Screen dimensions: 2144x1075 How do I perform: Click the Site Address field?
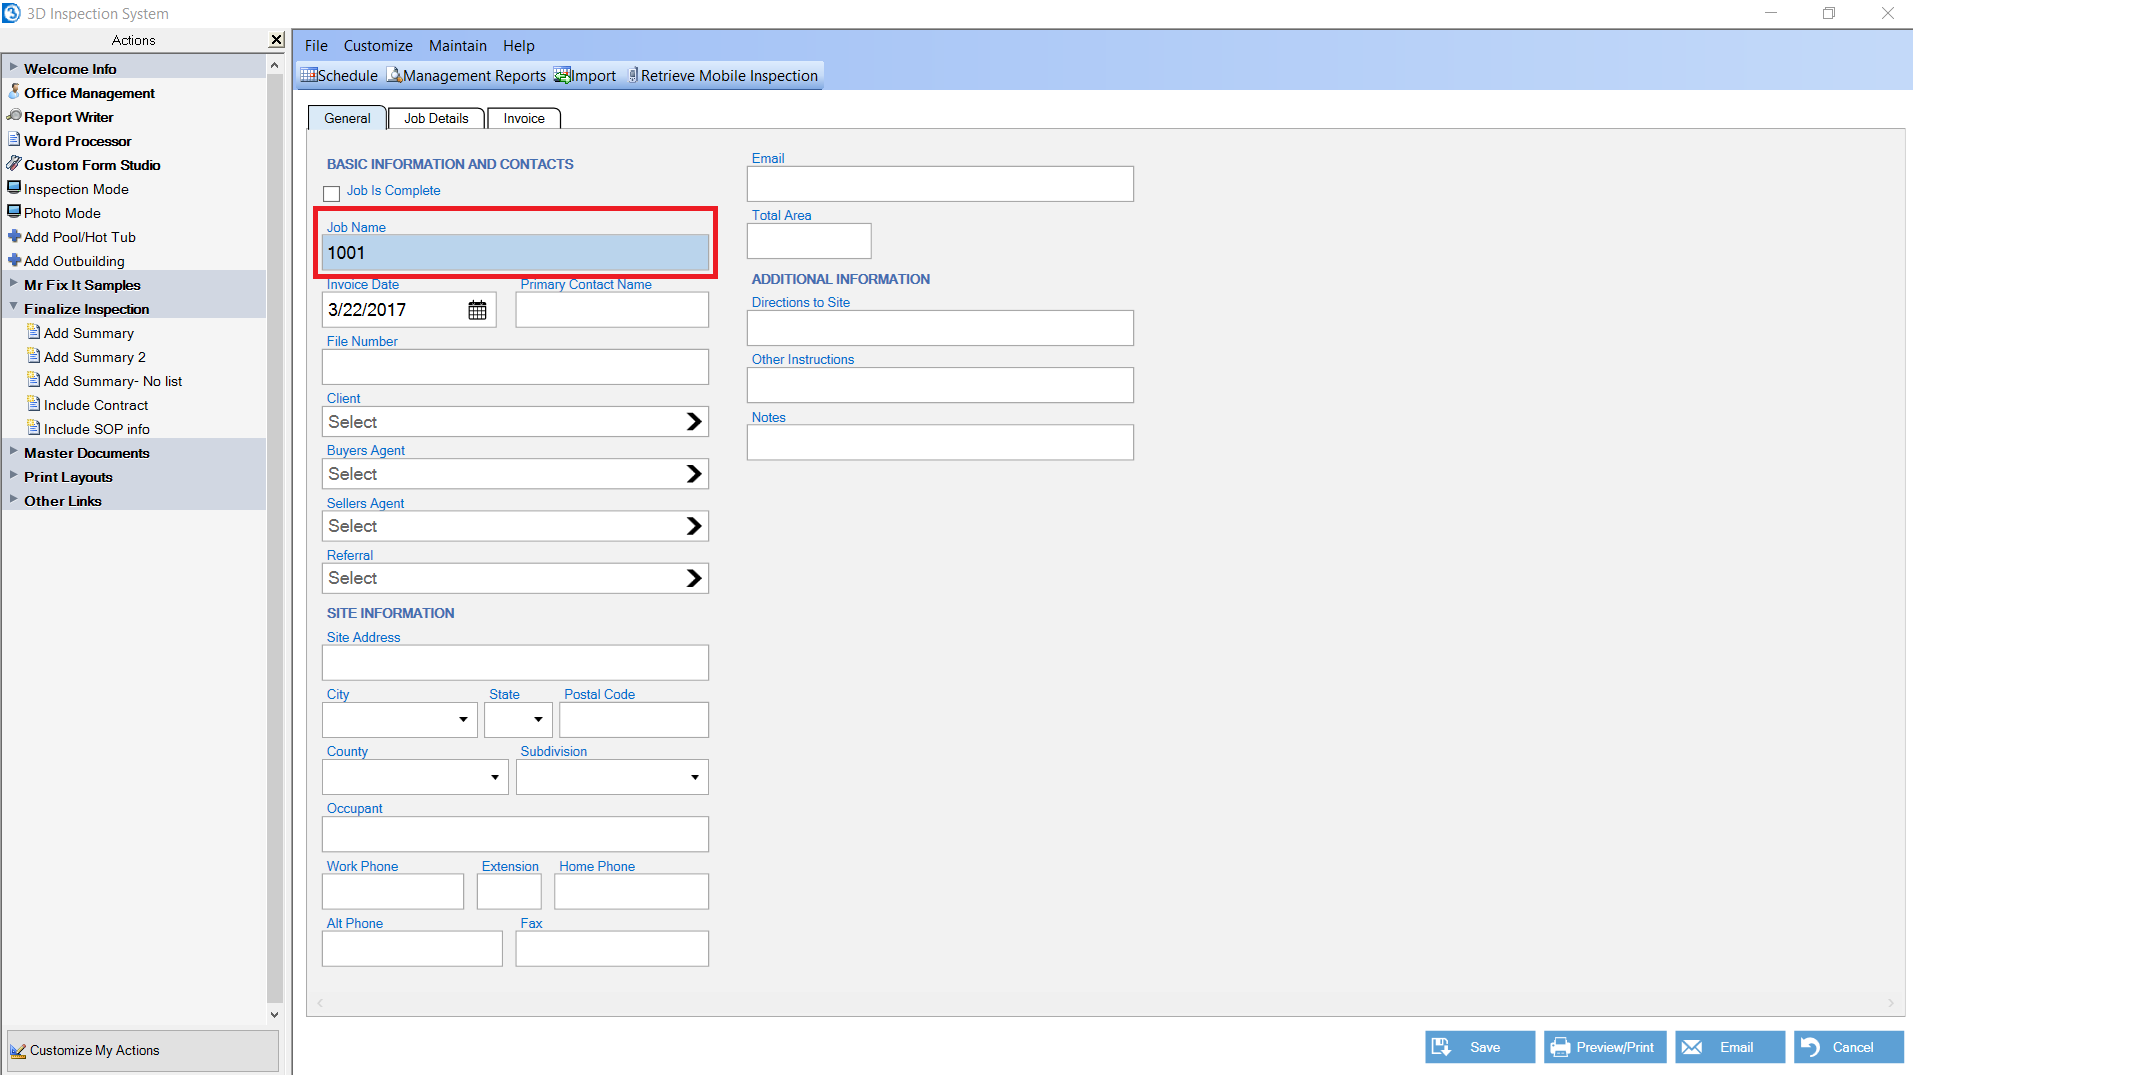coord(515,663)
